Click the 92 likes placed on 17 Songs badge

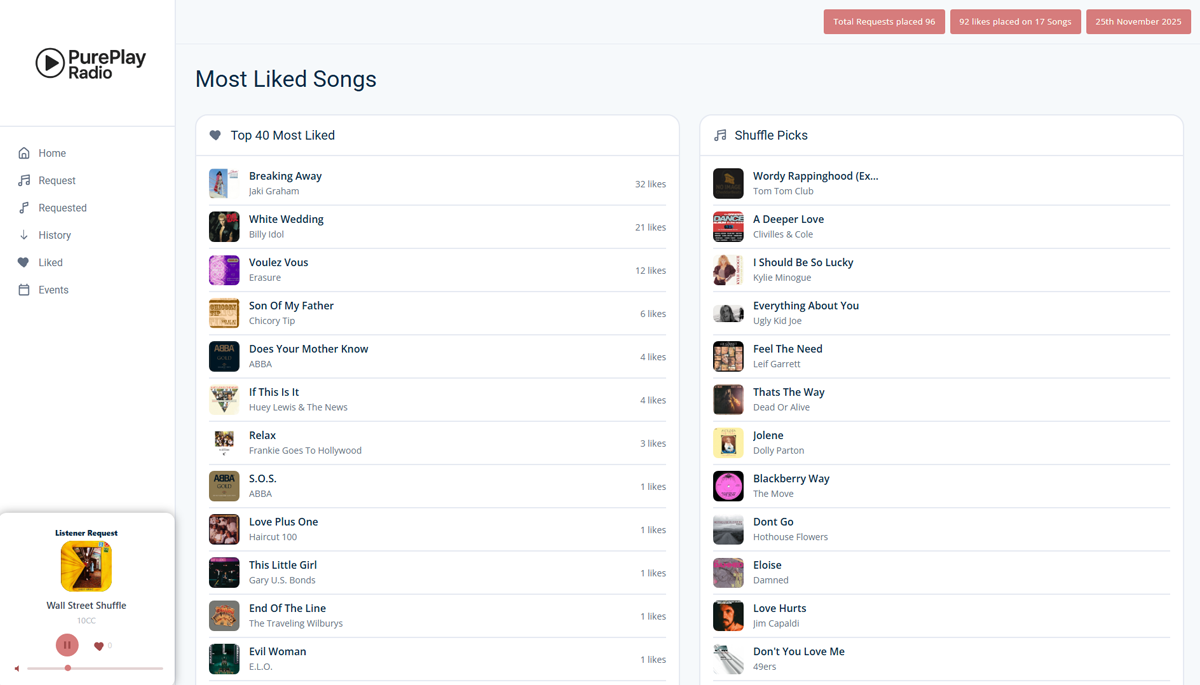1015,22
